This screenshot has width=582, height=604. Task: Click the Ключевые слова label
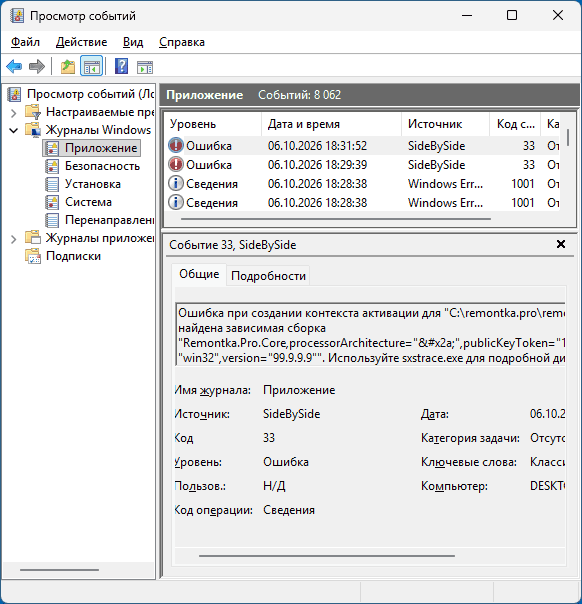(469, 461)
